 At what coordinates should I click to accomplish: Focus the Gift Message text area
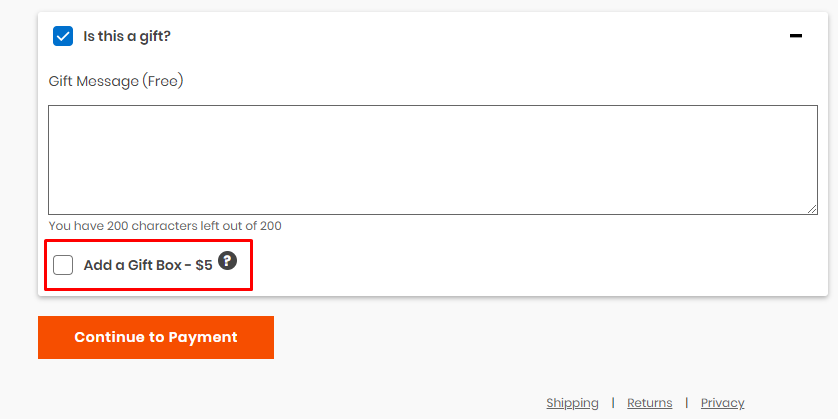click(x=433, y=160)
